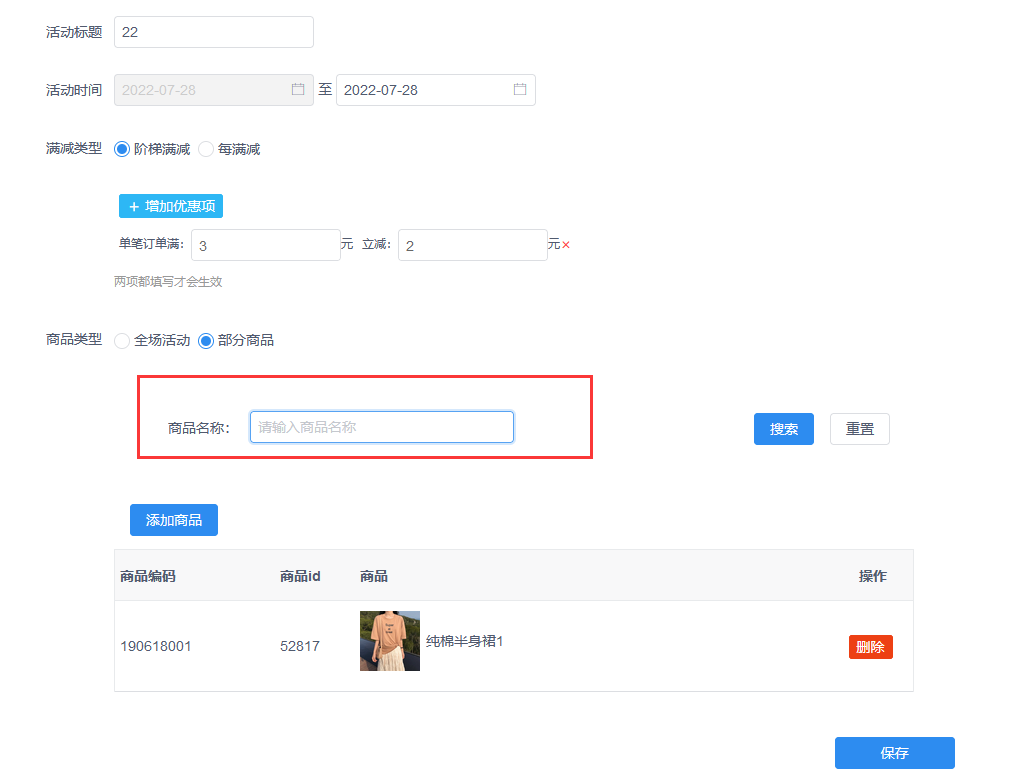Click the 活动时间 label
The image size is (1013, 783).
pyautogui.click(x=74, y=90)
